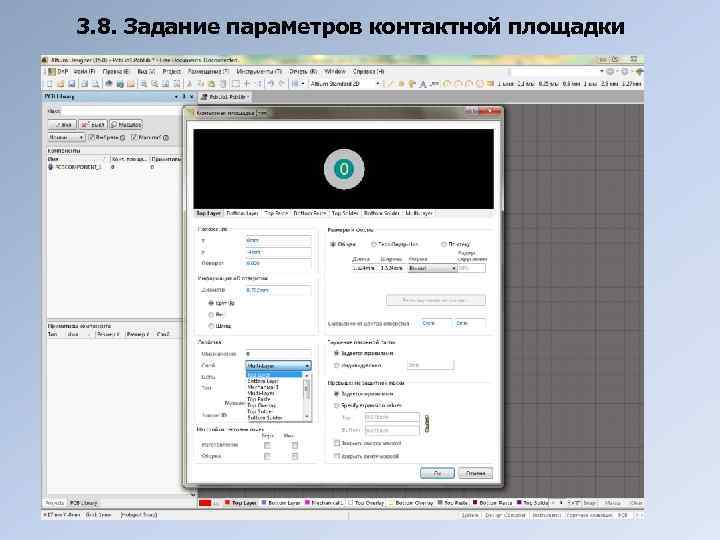This screenshot has width=720, height=540.
Task: Choose Bottom Solder in the layer dropdown list
Action: (x=274, y=418)
